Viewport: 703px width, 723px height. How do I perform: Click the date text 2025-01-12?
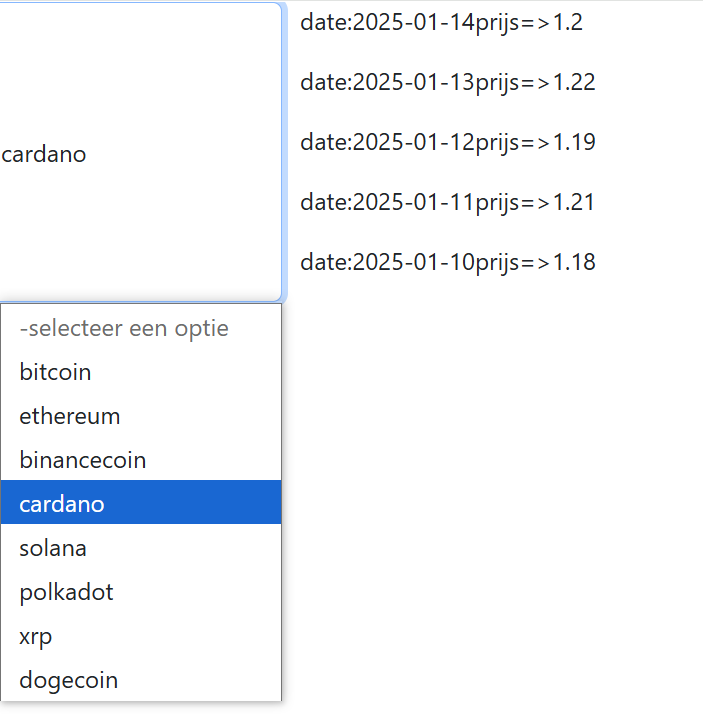click(412, 142)
